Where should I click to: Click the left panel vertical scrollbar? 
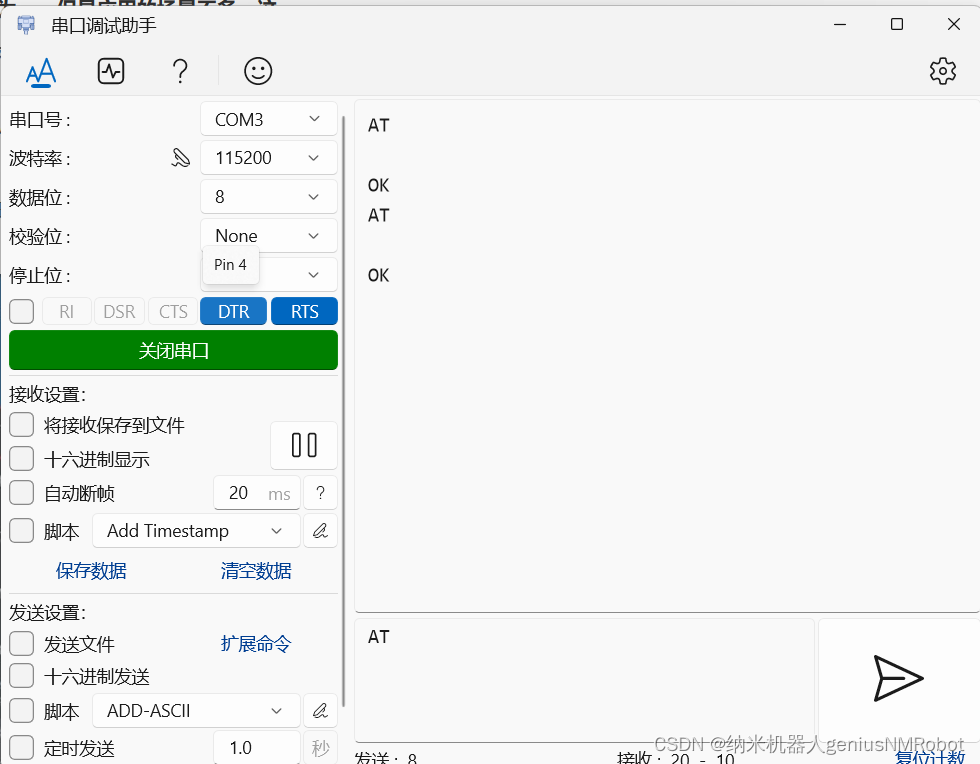tap(344, 413)
